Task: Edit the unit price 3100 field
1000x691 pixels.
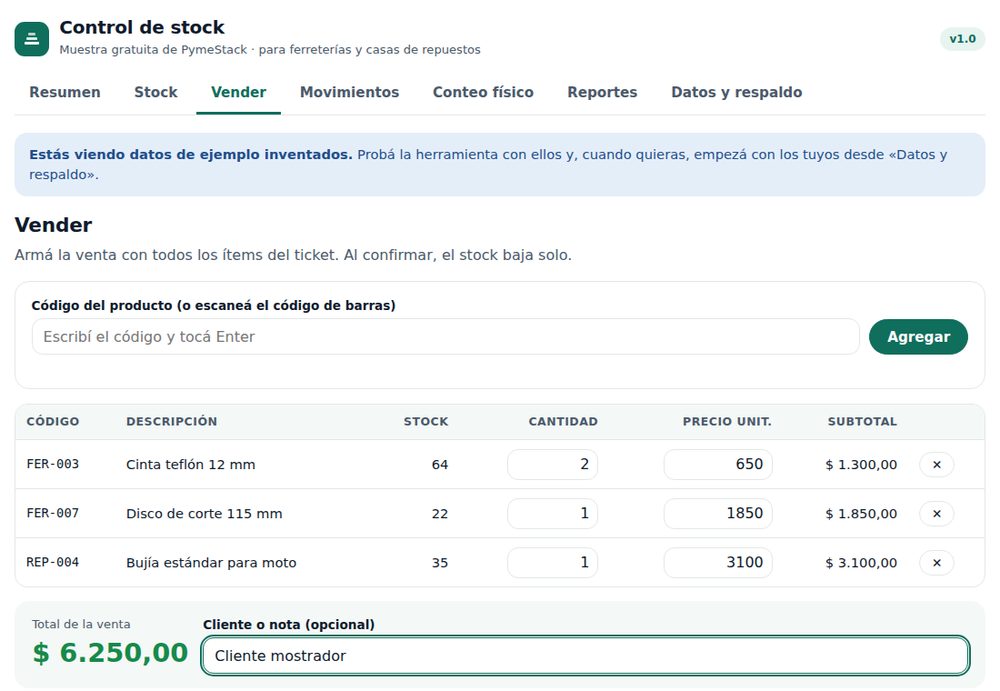Action: (x=718, y=563)
